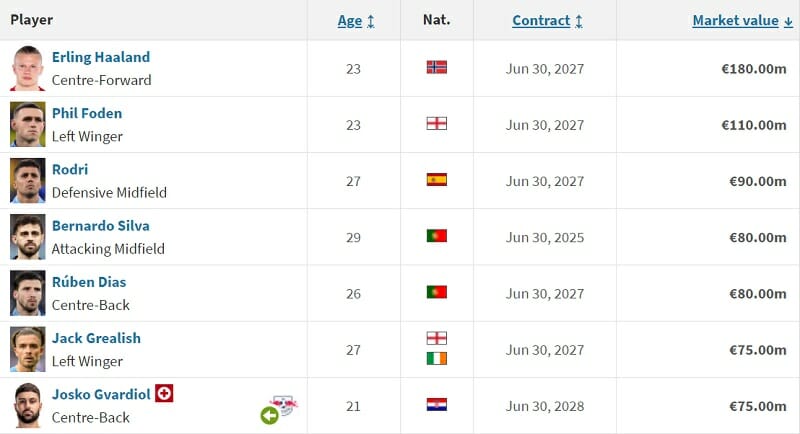Screen dimensions: 800x434
Task: Click Jack Grealish's portrait thumbnail
Action: click(x=28, y=349)
